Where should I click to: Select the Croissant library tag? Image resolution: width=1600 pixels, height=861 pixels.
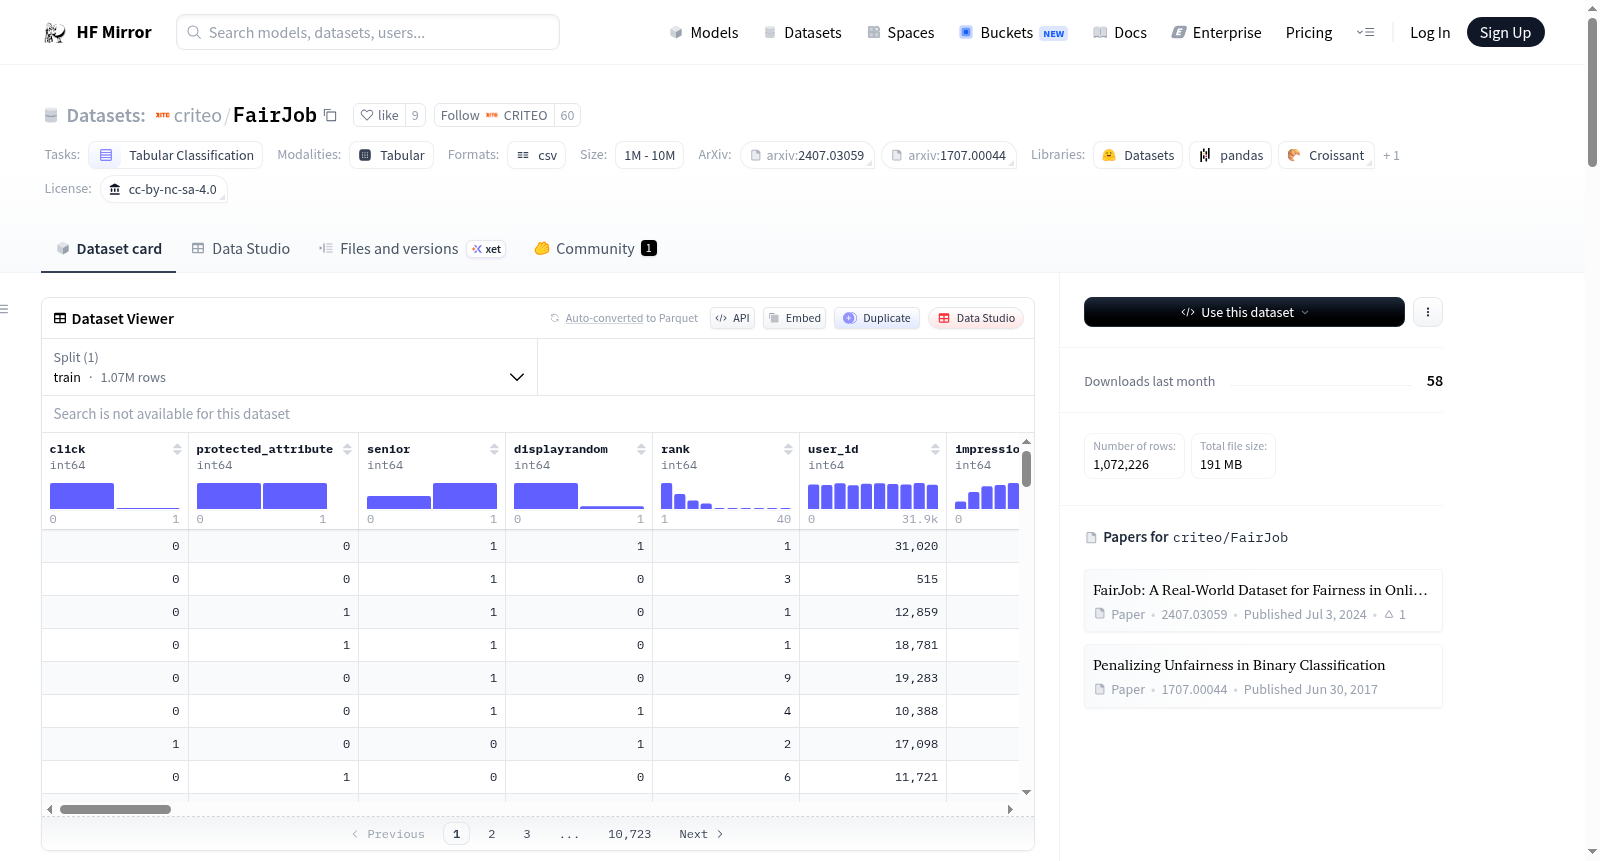pos(1326,155)
